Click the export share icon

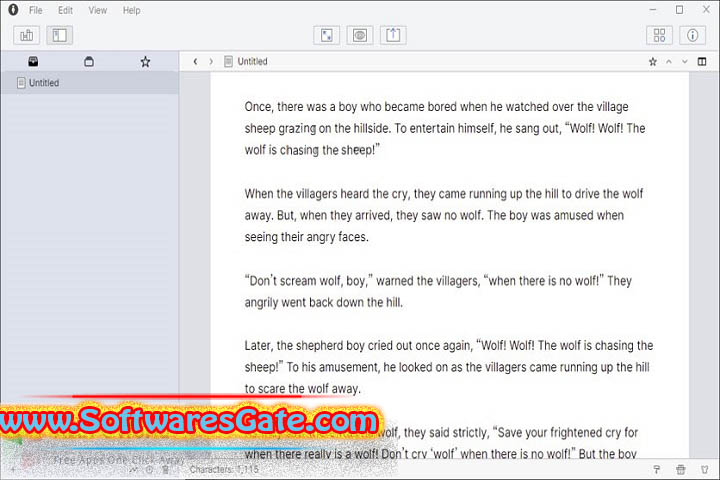[x=393, y=35]
